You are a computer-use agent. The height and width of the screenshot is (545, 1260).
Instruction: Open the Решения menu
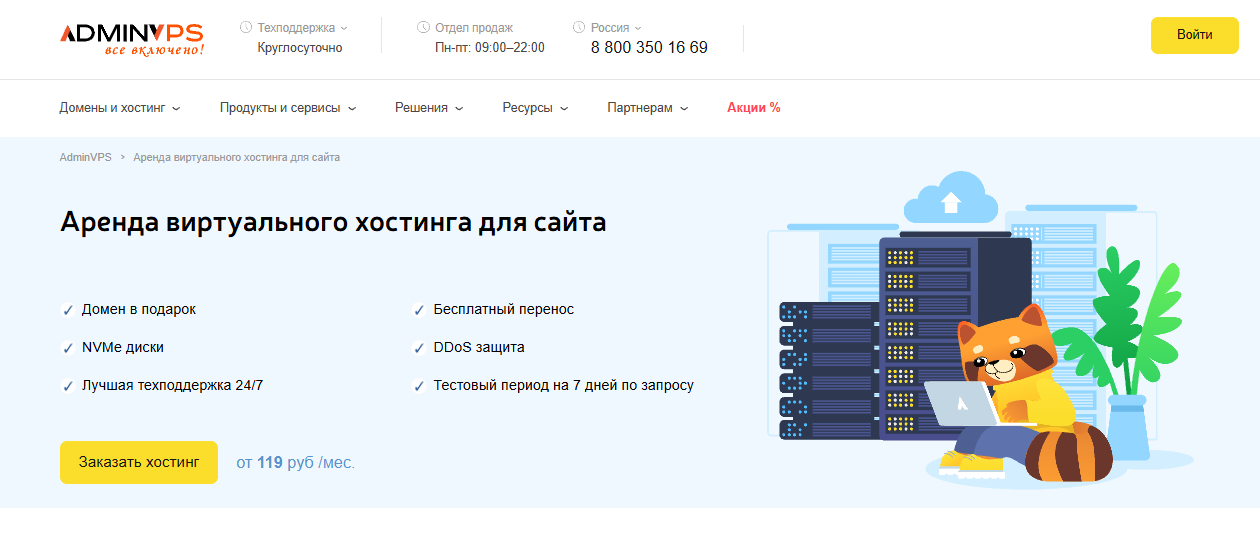tap(428, 108)
